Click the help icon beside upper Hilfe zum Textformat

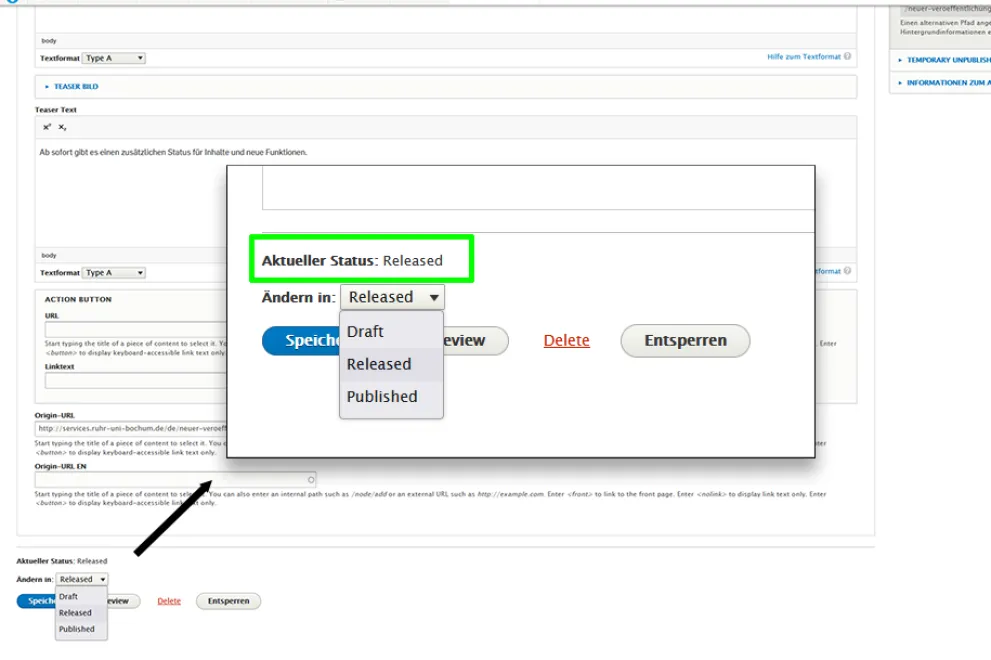[x=847, y=57]
